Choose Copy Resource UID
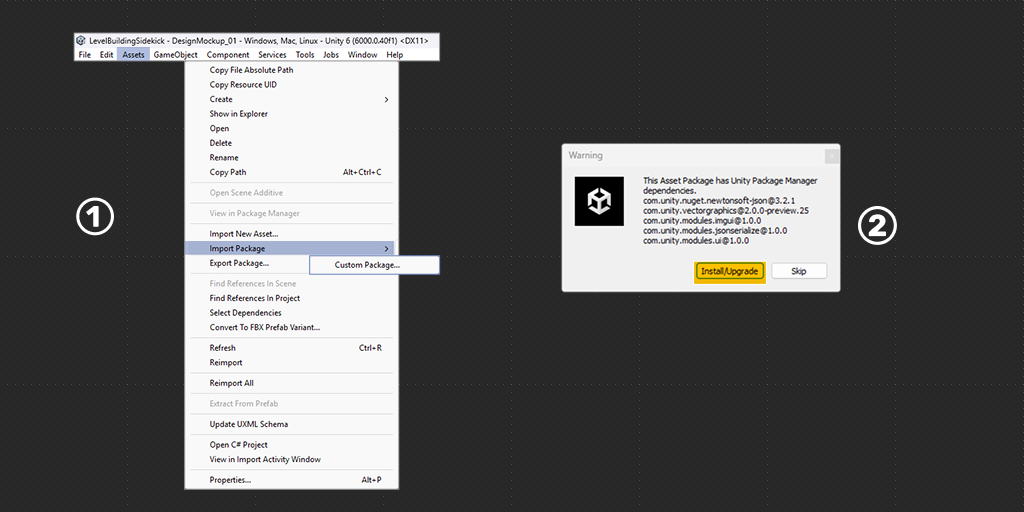Image resolution: width=1024 pixels, height=512 pixels. coord(291,85)
